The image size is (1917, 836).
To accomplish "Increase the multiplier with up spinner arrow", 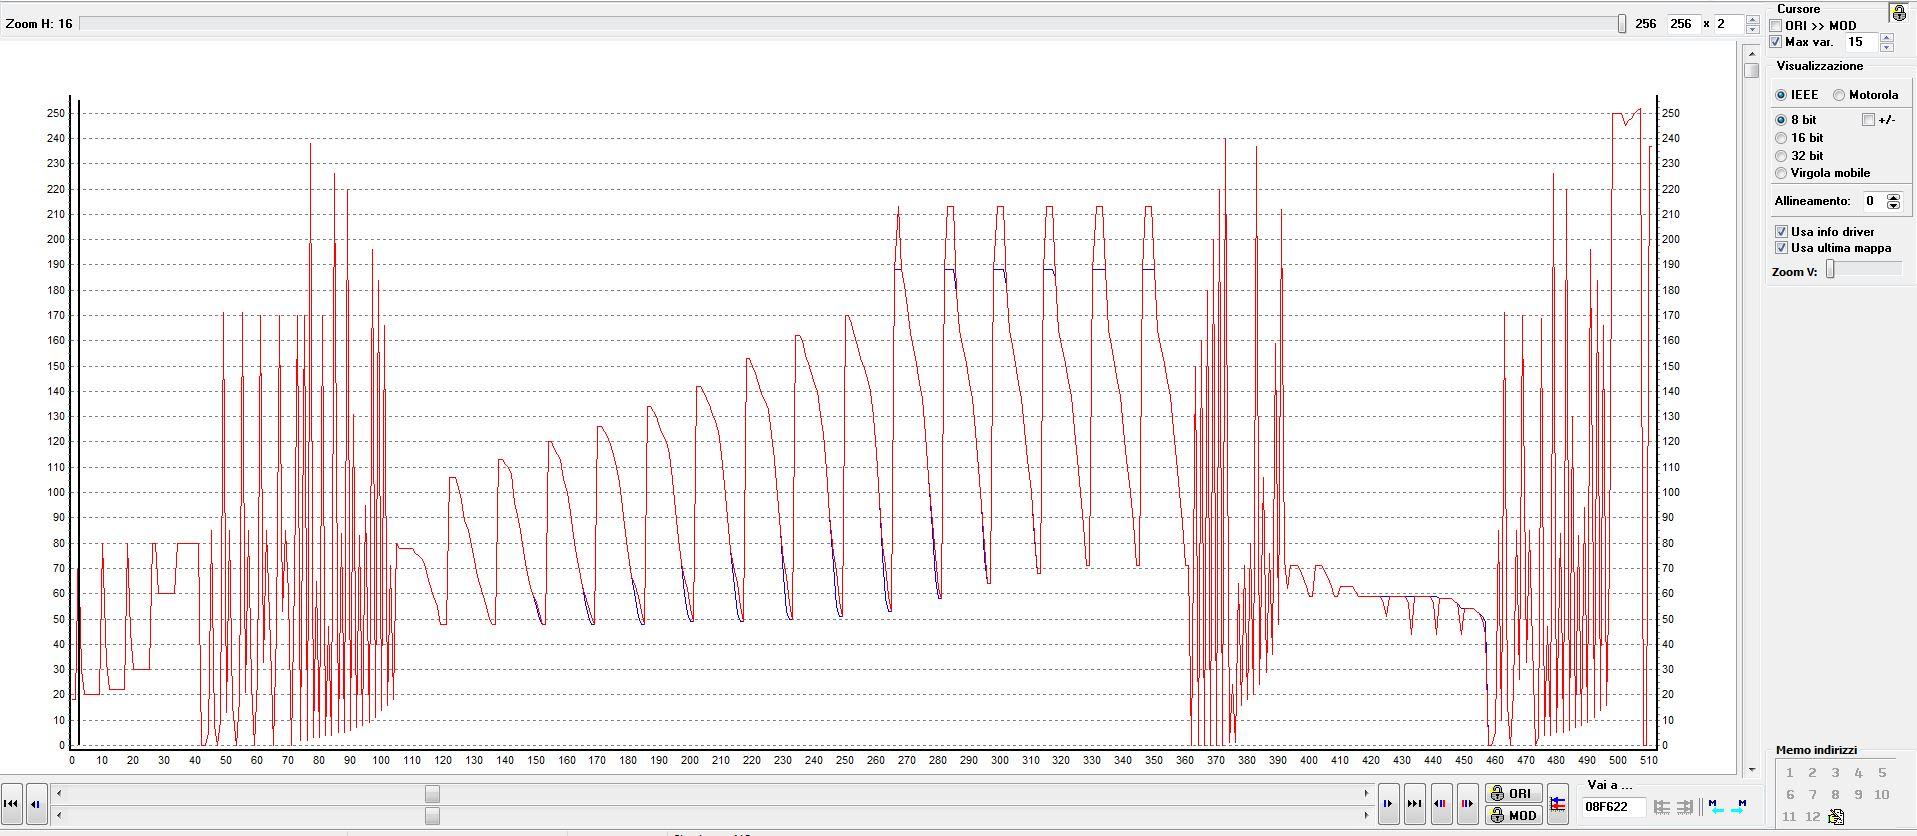I will [x=1752, y=18].
